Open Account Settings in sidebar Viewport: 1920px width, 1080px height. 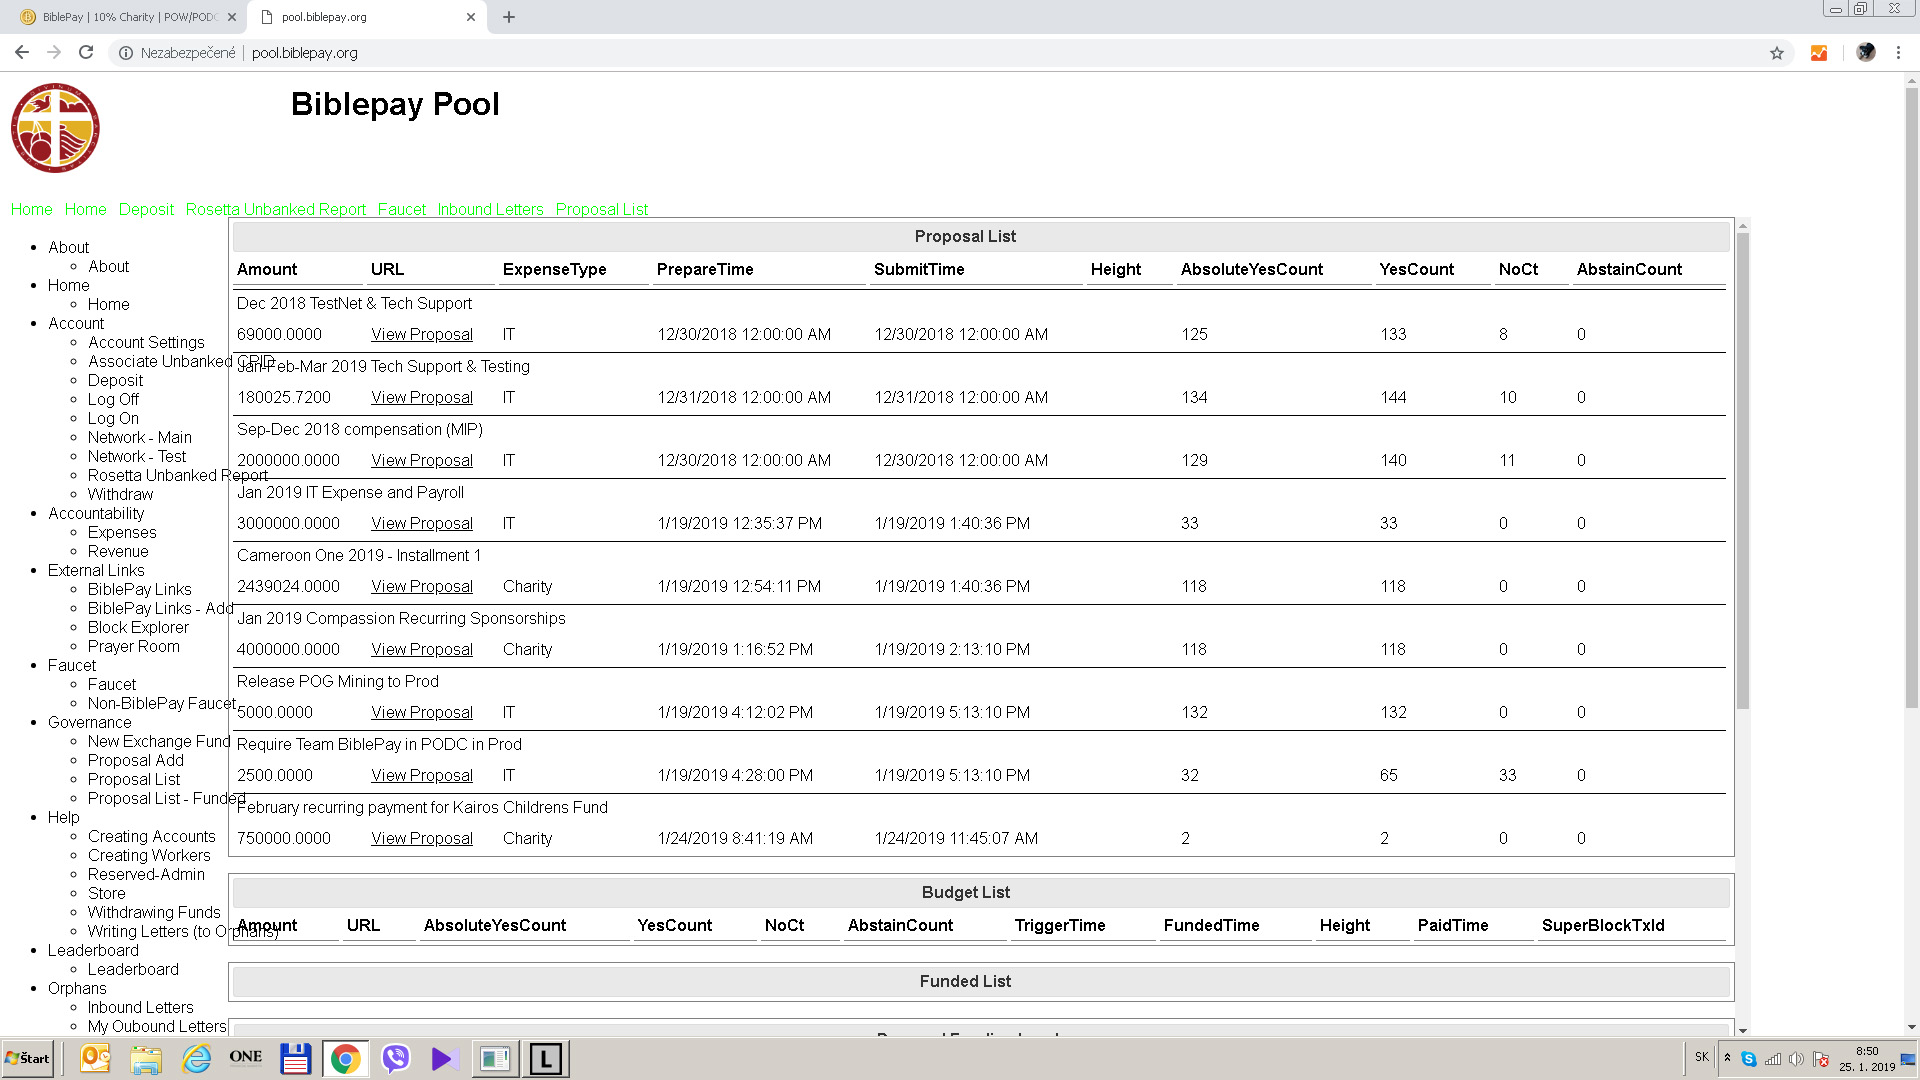(146, 343)
